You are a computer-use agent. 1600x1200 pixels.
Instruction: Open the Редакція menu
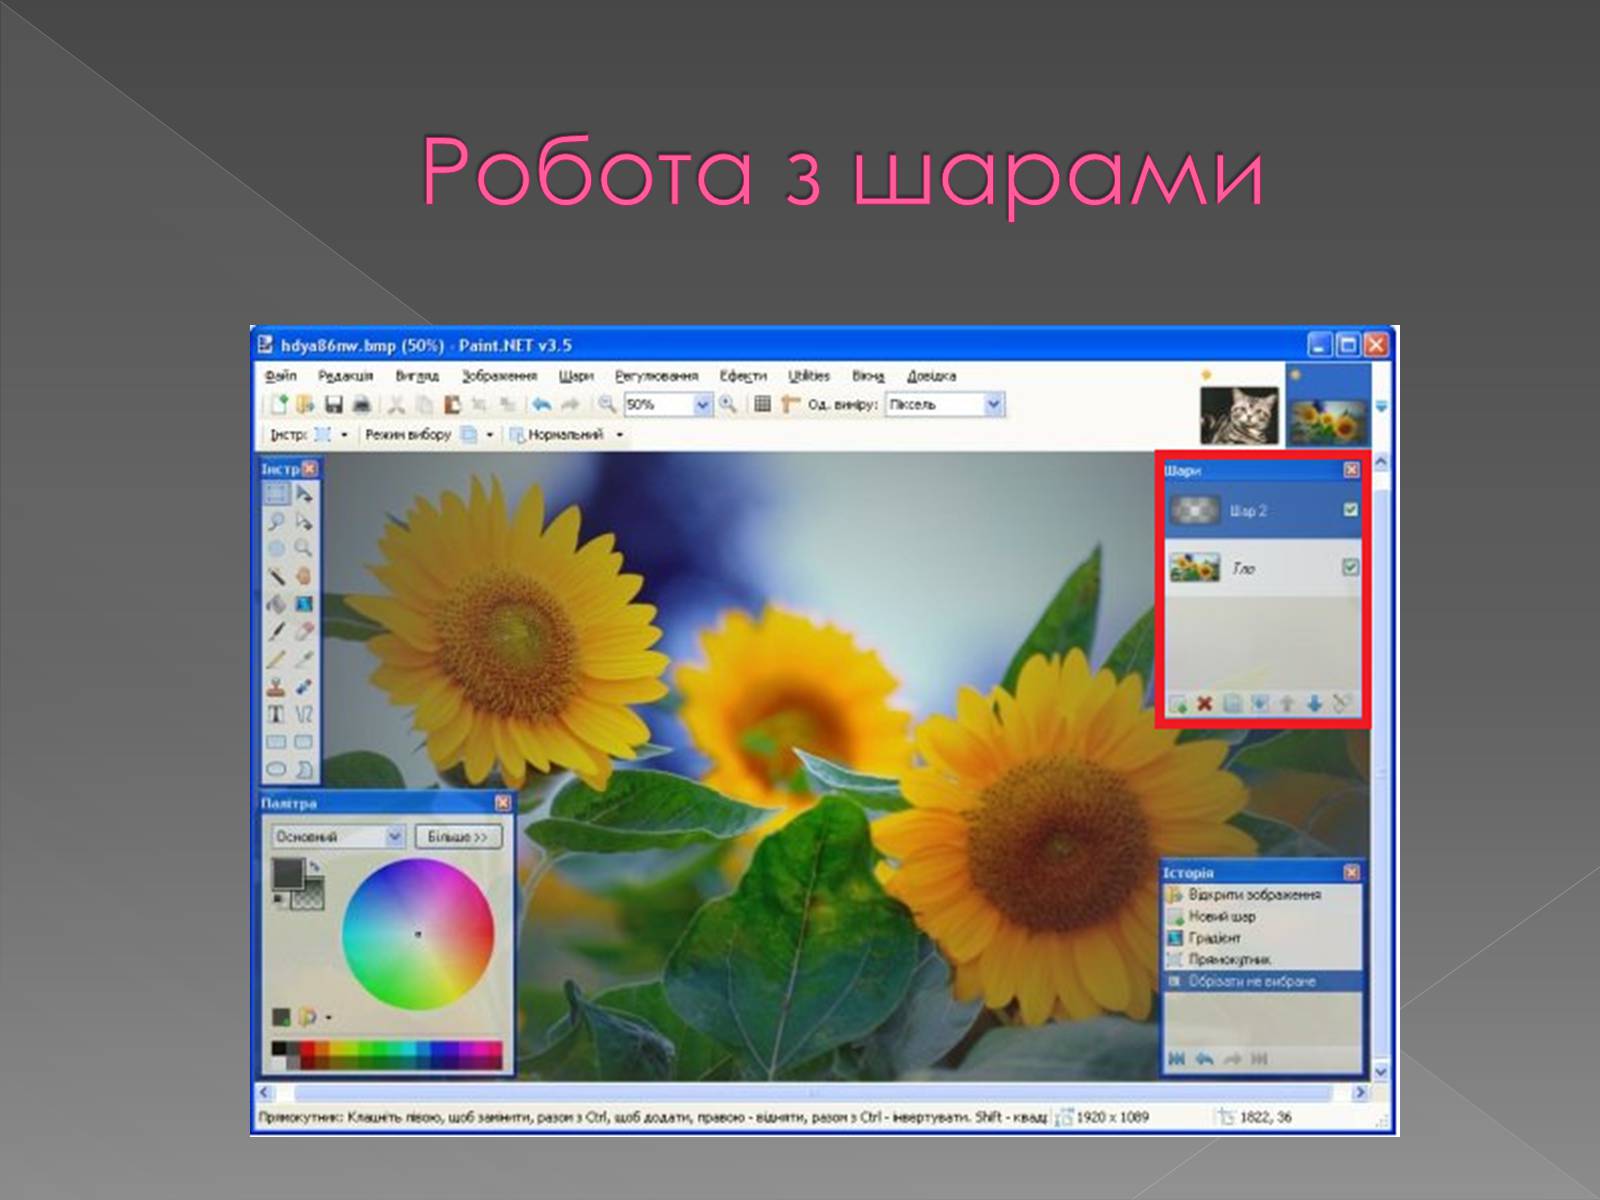tap(345, 376)
